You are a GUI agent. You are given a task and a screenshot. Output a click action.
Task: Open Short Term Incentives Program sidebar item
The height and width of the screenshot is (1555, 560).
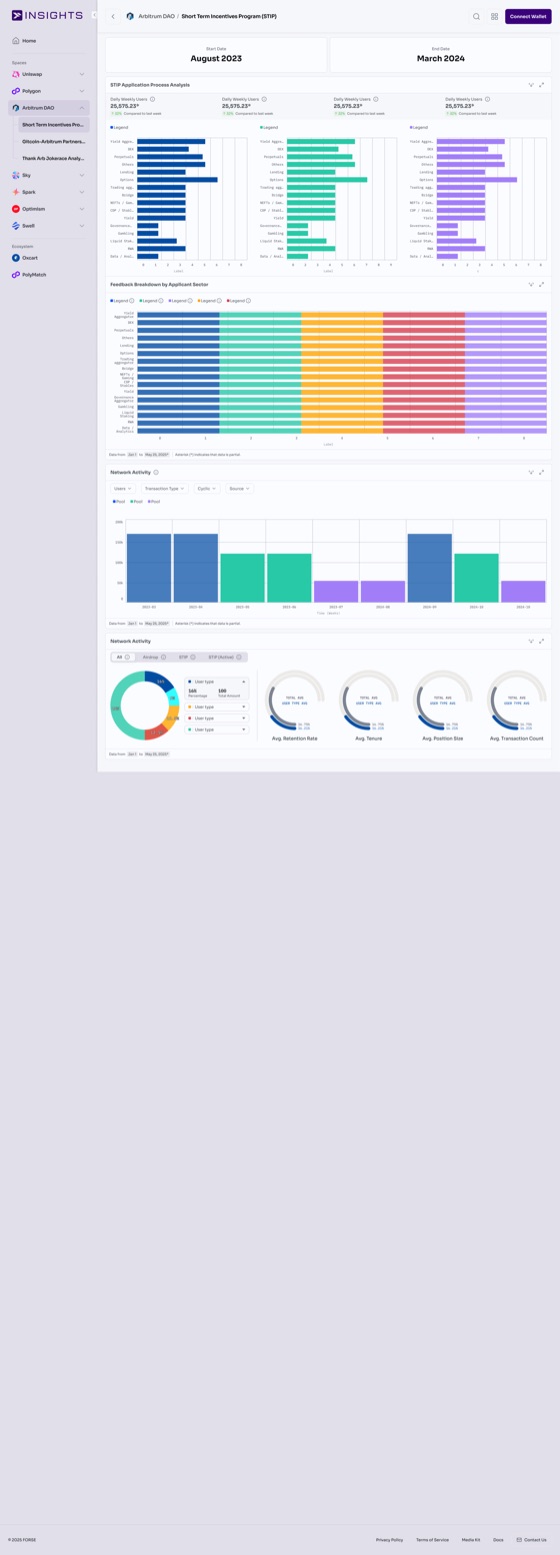pyautogui.click(x=53, y=125)
